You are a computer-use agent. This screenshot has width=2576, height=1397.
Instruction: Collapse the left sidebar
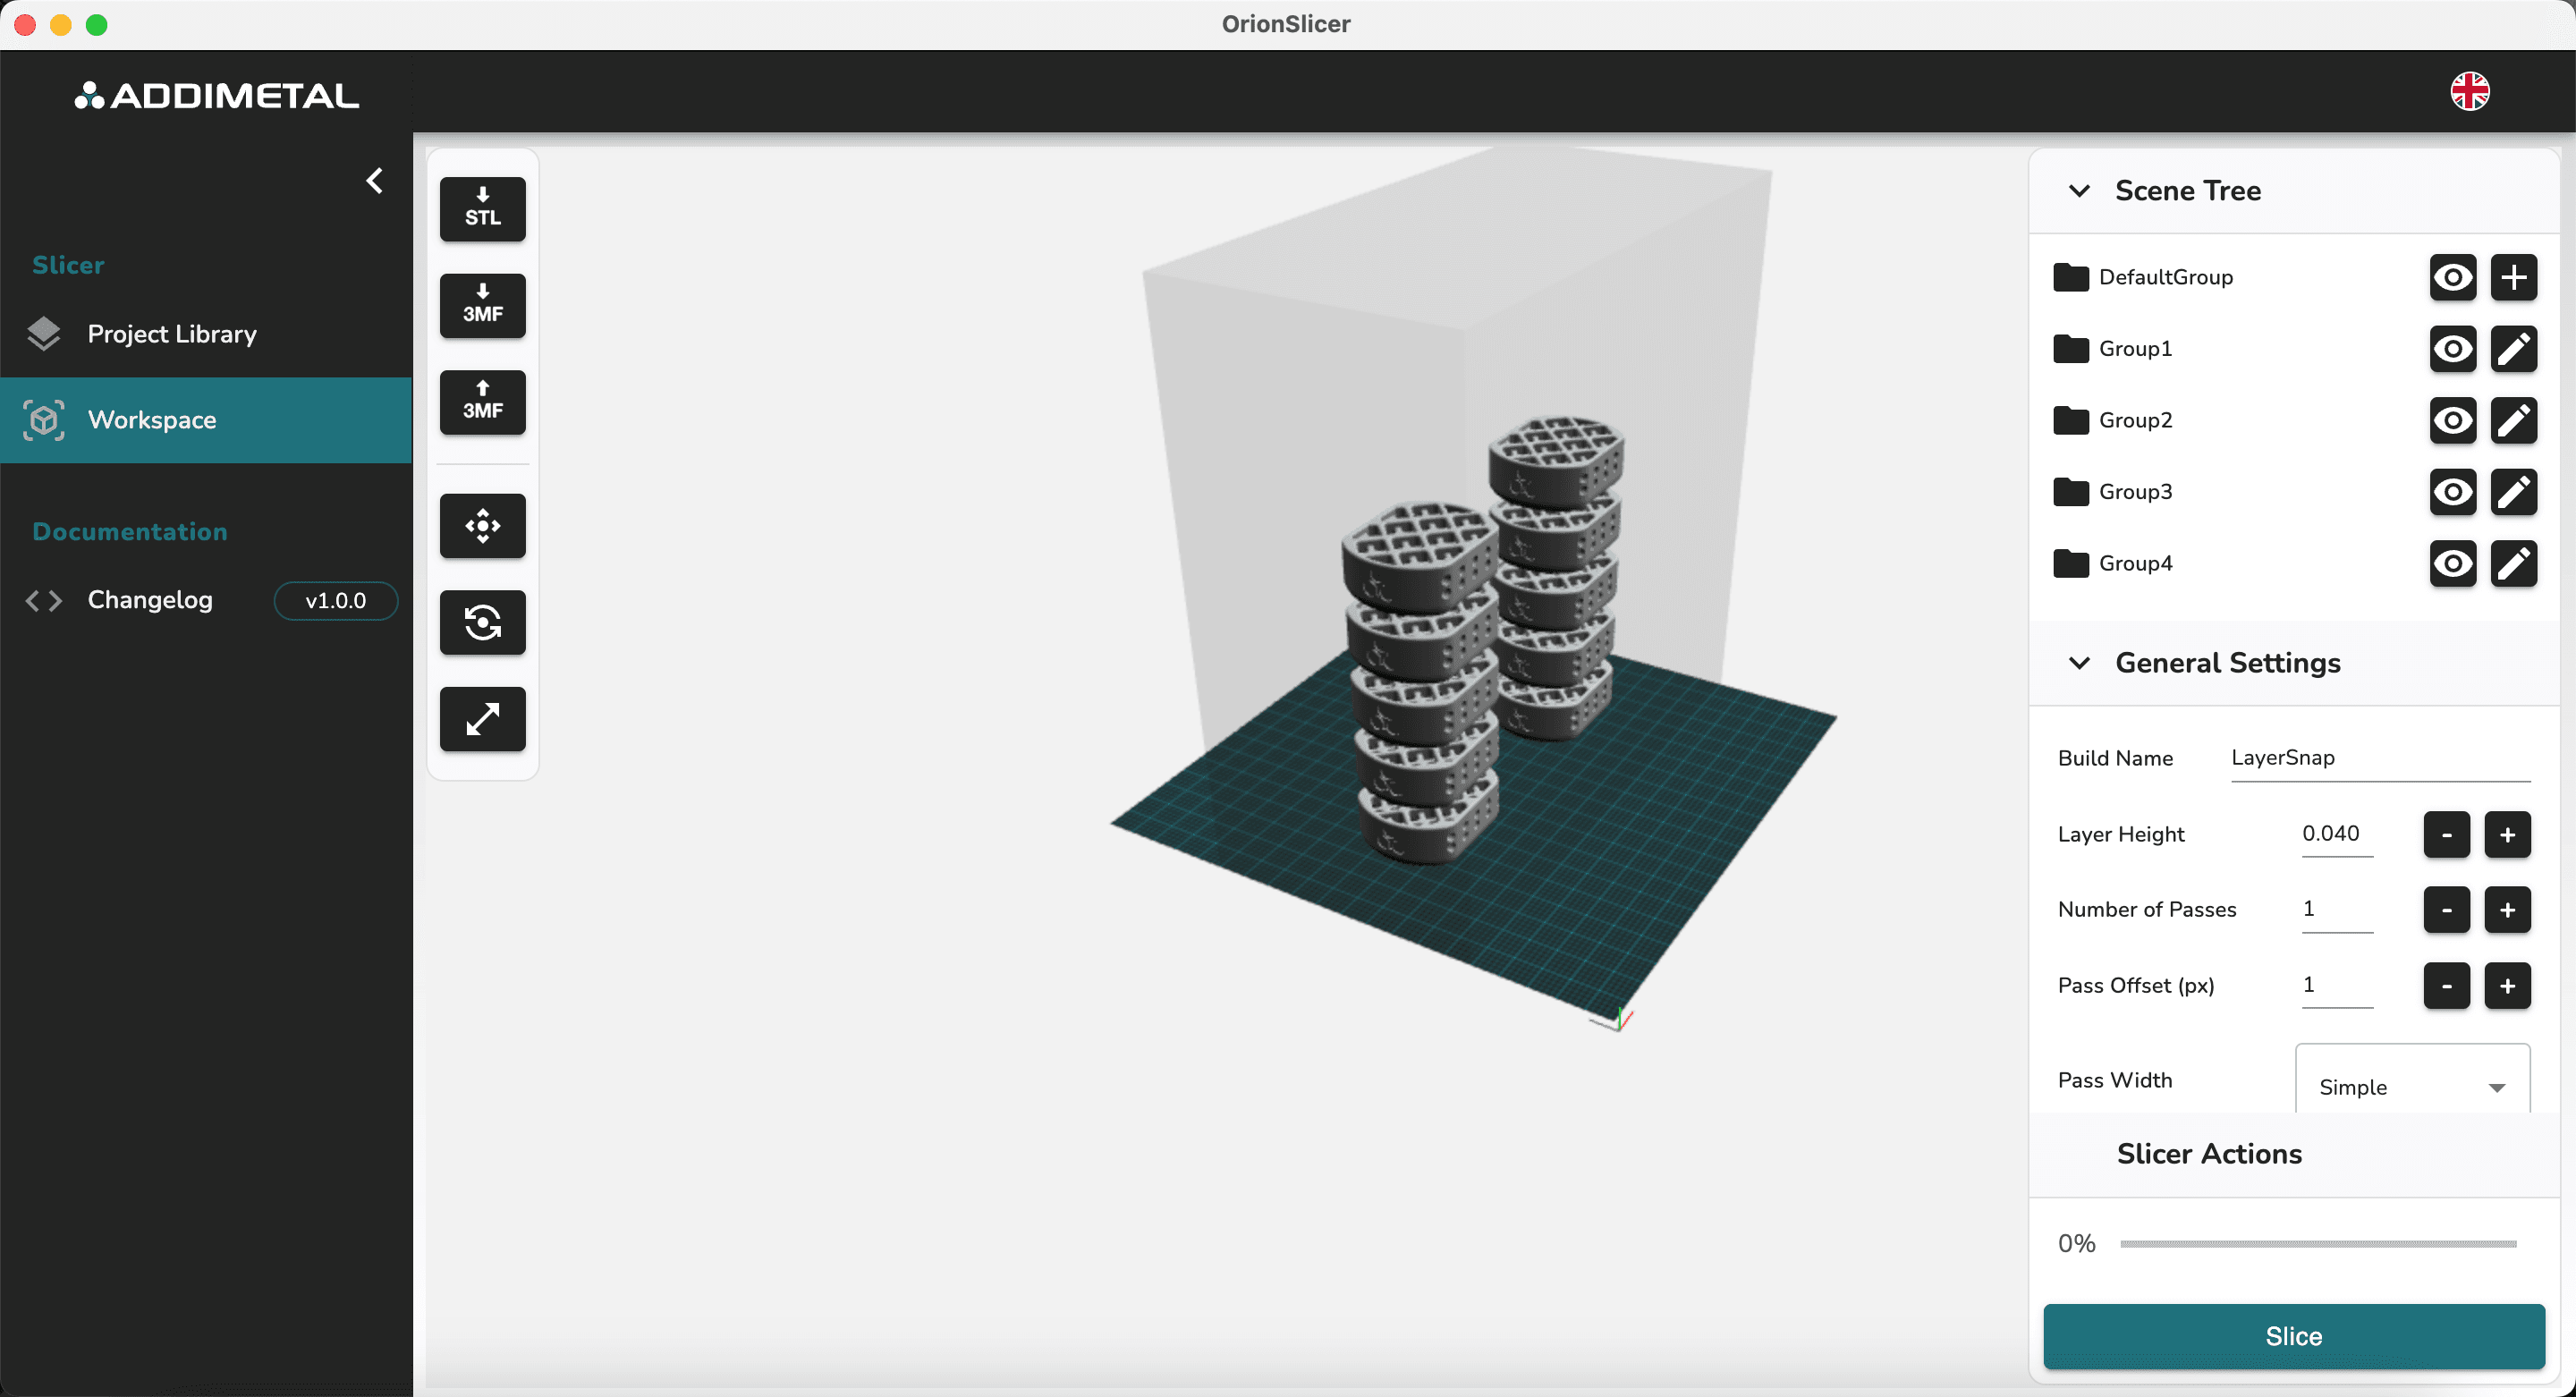pos(375,180)
